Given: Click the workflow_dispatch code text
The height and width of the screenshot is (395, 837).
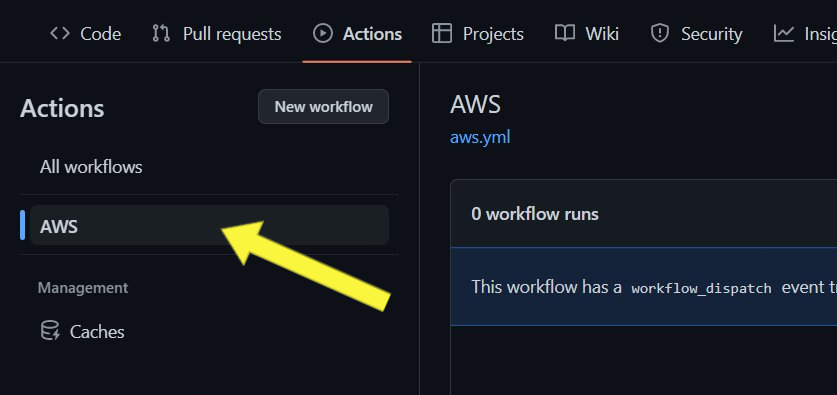Looking at the screenshot, I should coord(701,289).
